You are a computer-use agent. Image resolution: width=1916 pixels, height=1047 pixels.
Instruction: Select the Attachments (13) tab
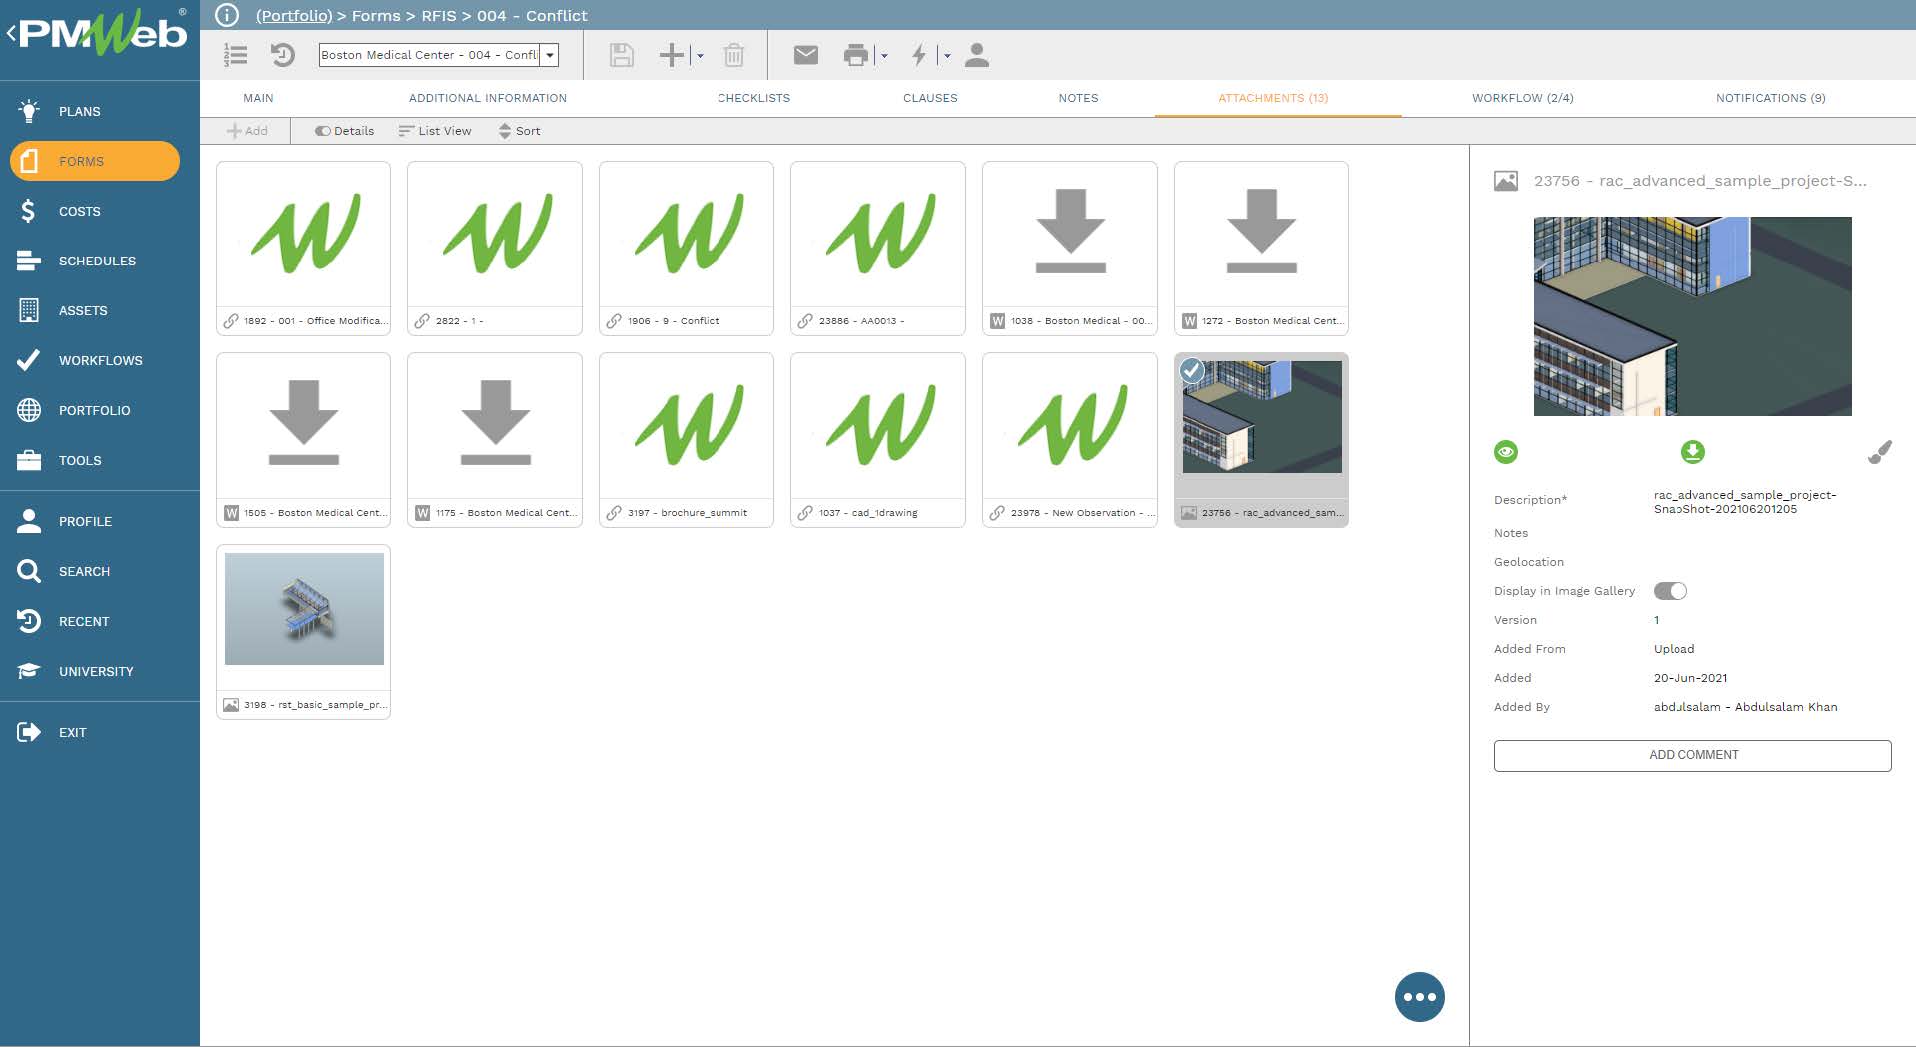coord(1273,98)
